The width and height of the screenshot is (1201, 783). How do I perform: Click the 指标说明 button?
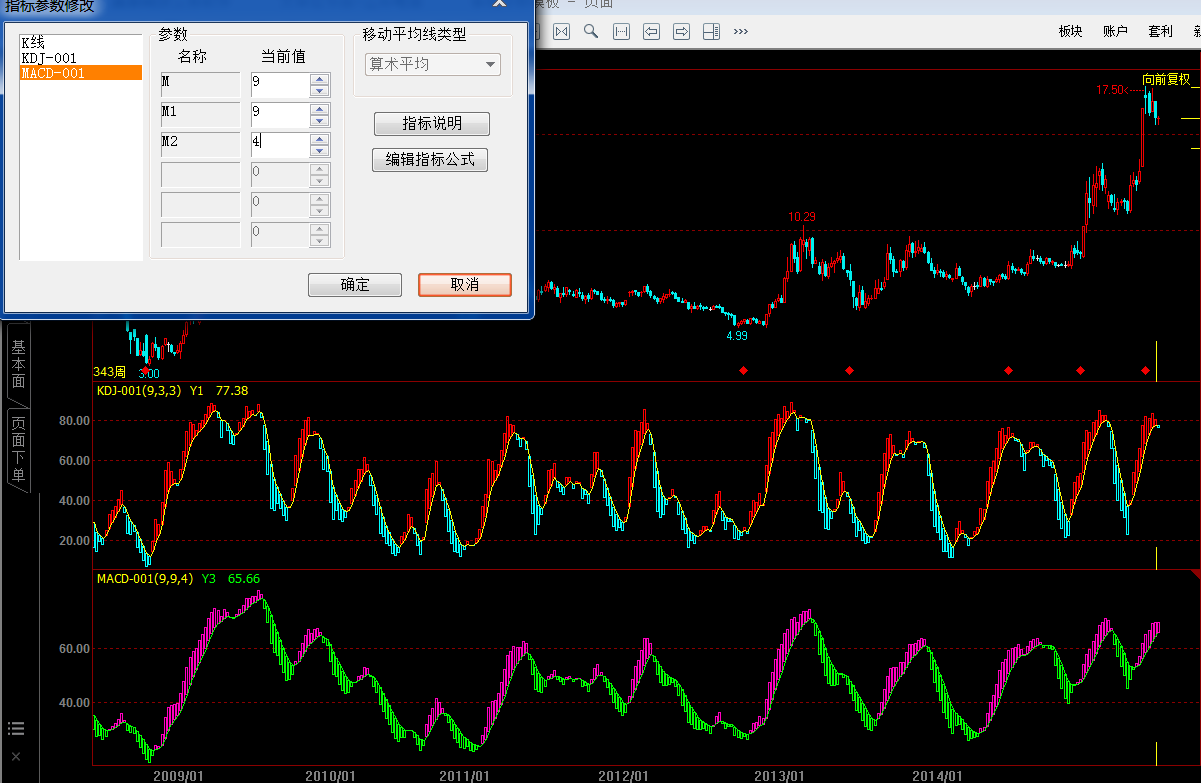point(432,124)
